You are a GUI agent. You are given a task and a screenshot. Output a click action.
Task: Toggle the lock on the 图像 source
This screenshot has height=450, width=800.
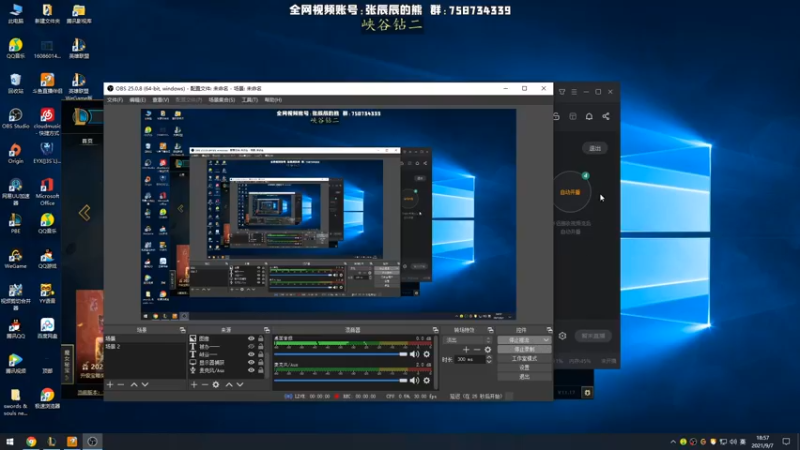261,338
